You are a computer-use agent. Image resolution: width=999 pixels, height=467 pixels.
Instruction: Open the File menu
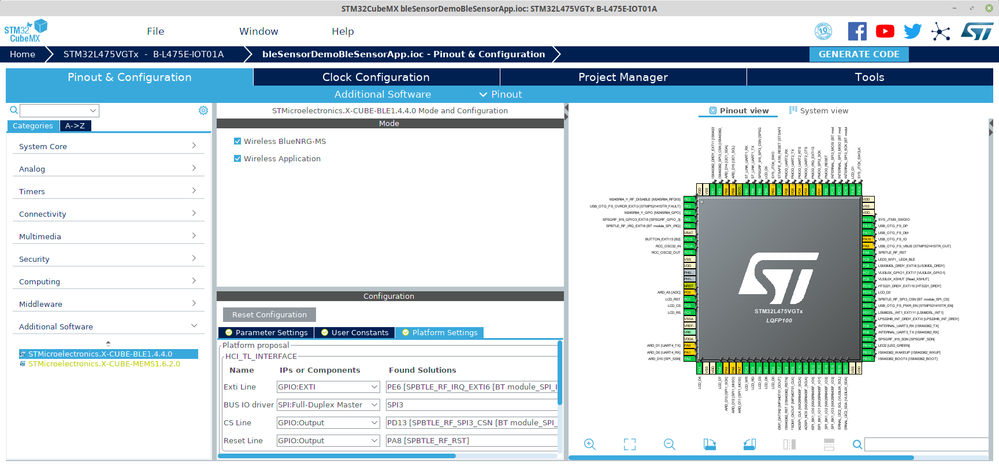(x=155, y=31)
